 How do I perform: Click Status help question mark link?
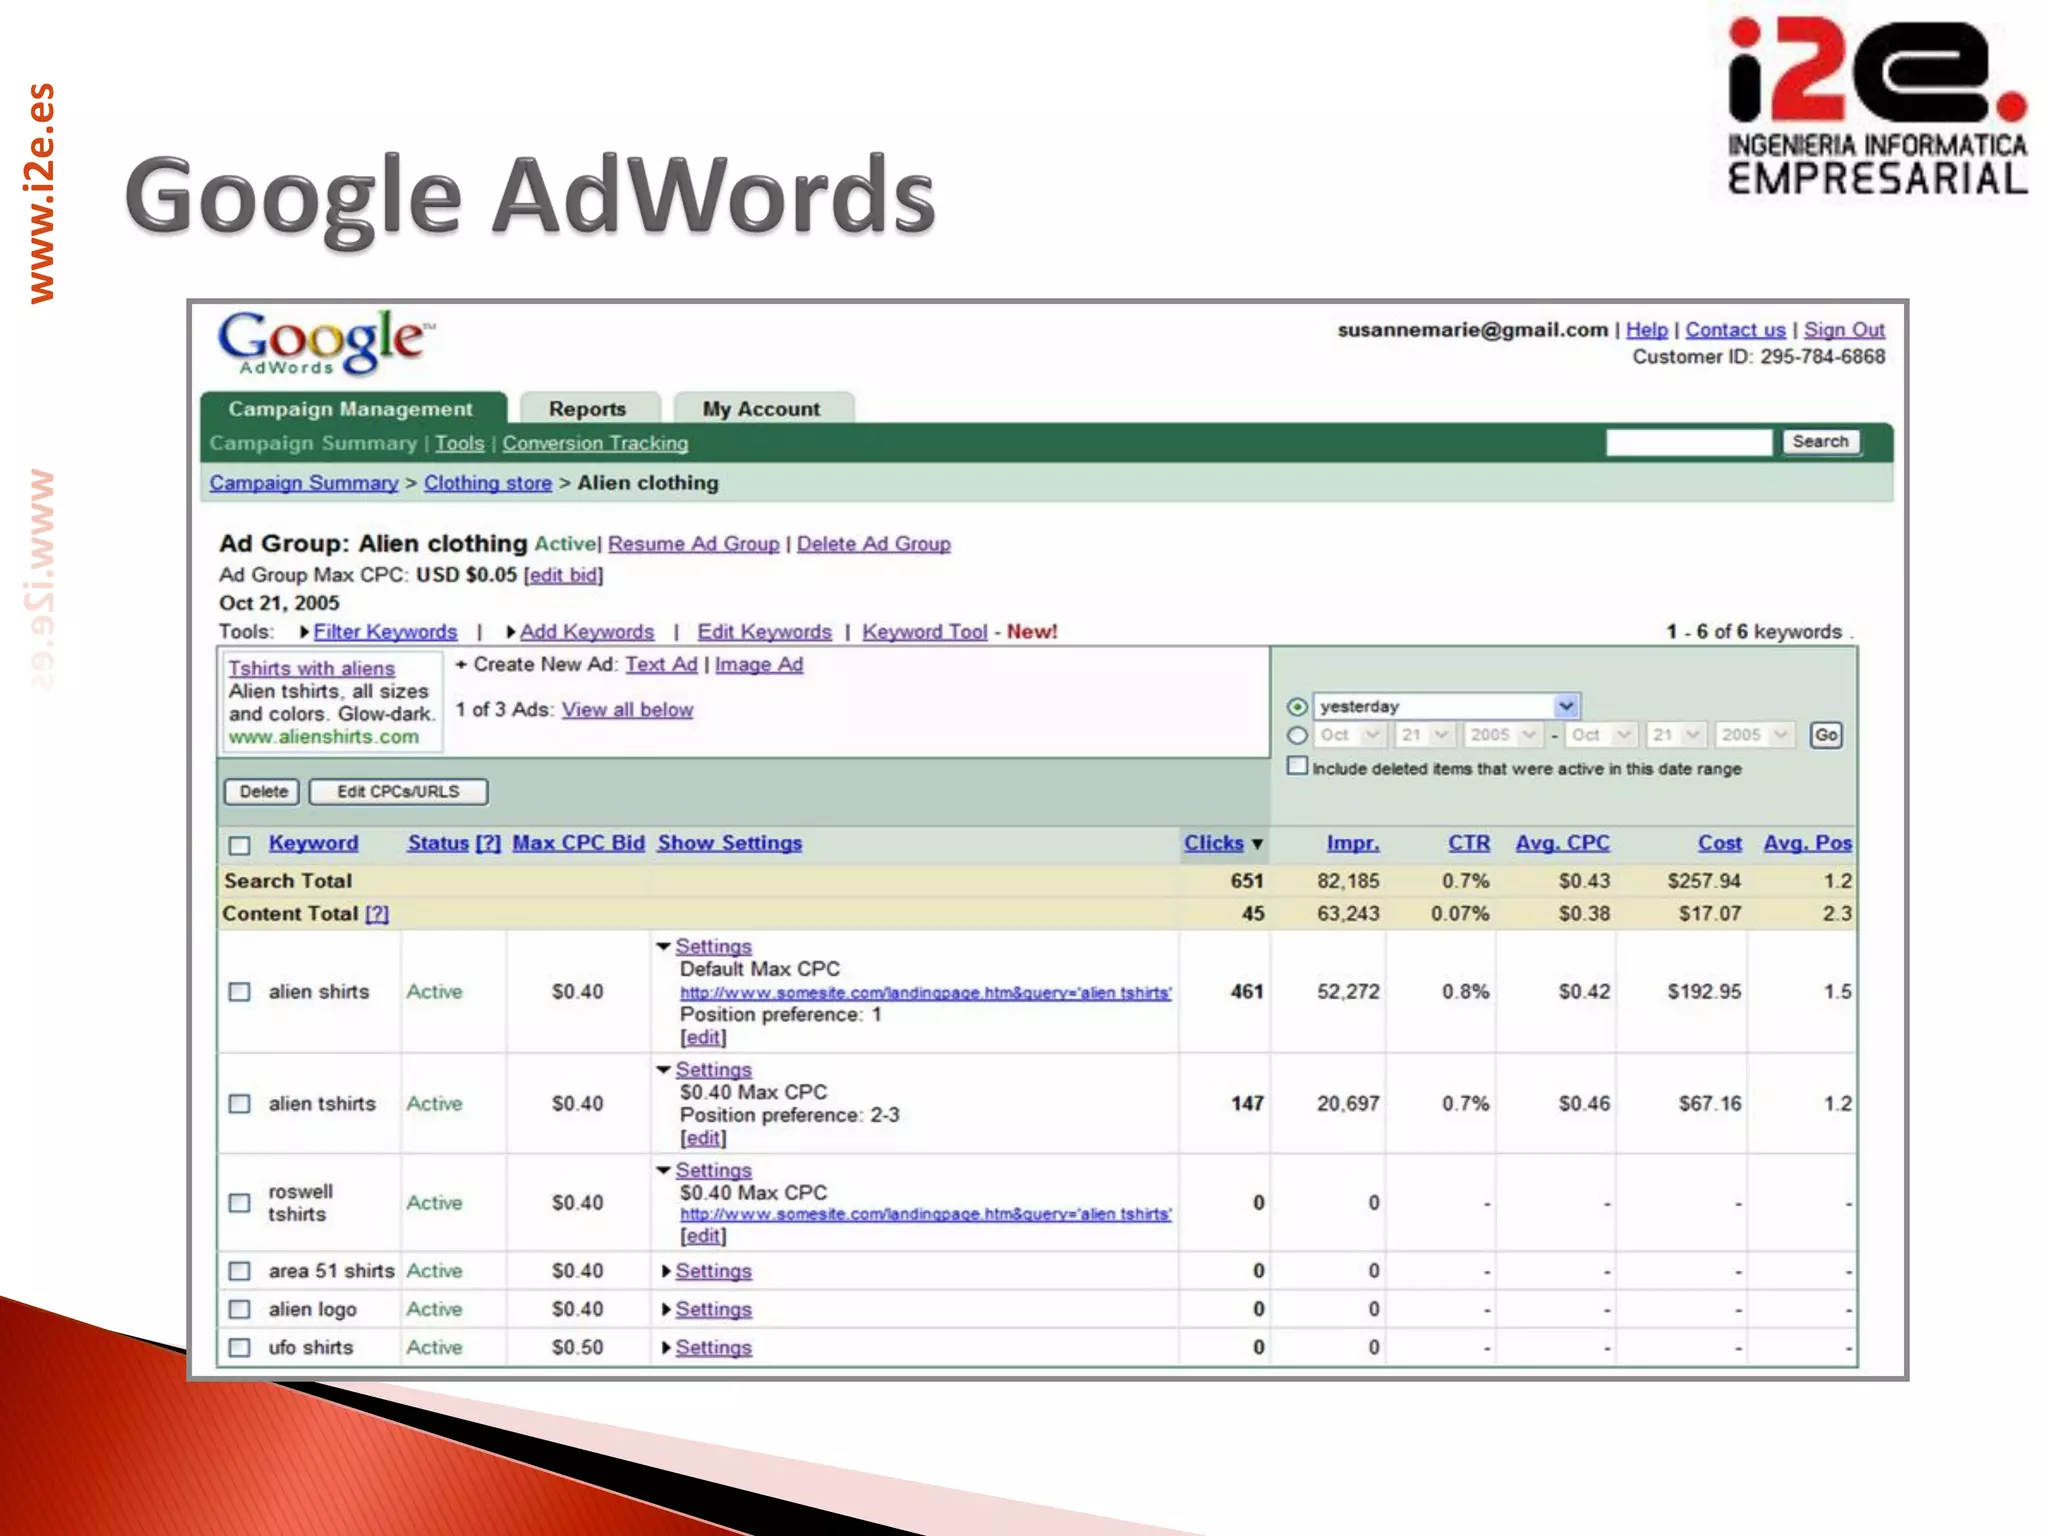pos(488,843)
